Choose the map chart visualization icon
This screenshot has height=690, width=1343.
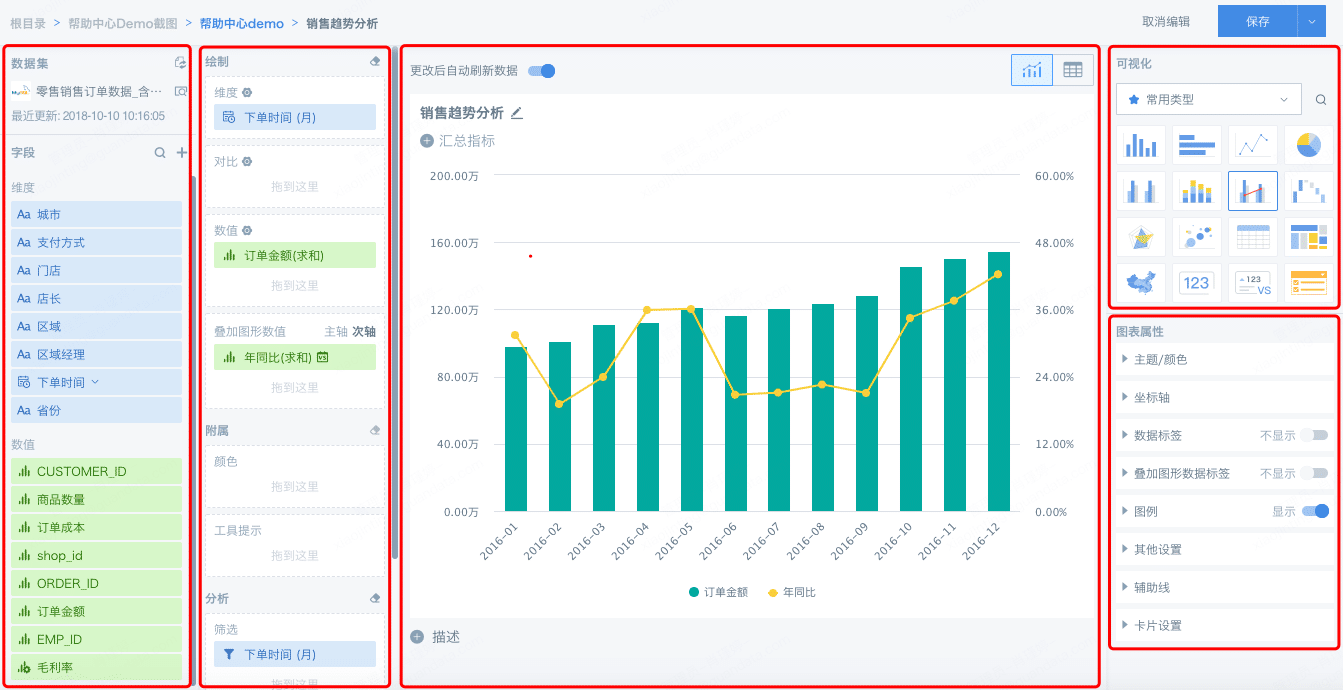click(x=1140, y=283)
